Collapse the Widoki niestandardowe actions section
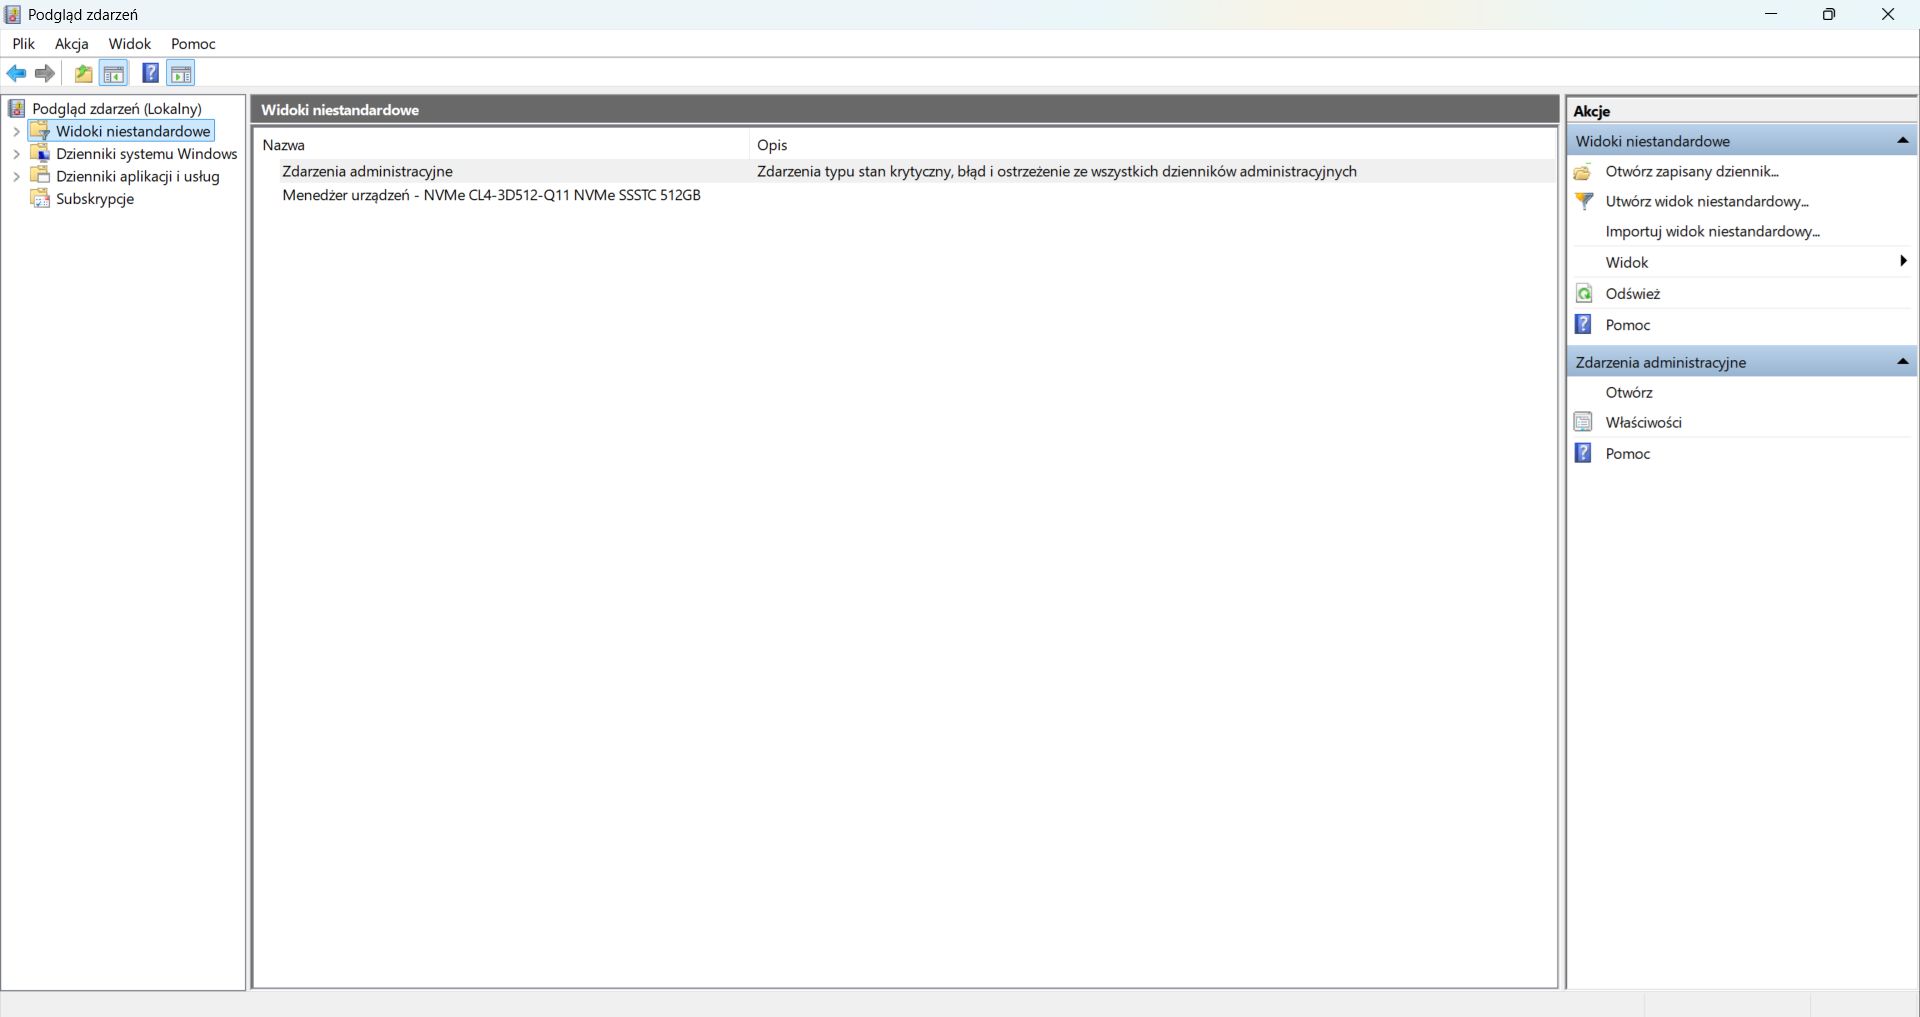 coord(1903,141)
